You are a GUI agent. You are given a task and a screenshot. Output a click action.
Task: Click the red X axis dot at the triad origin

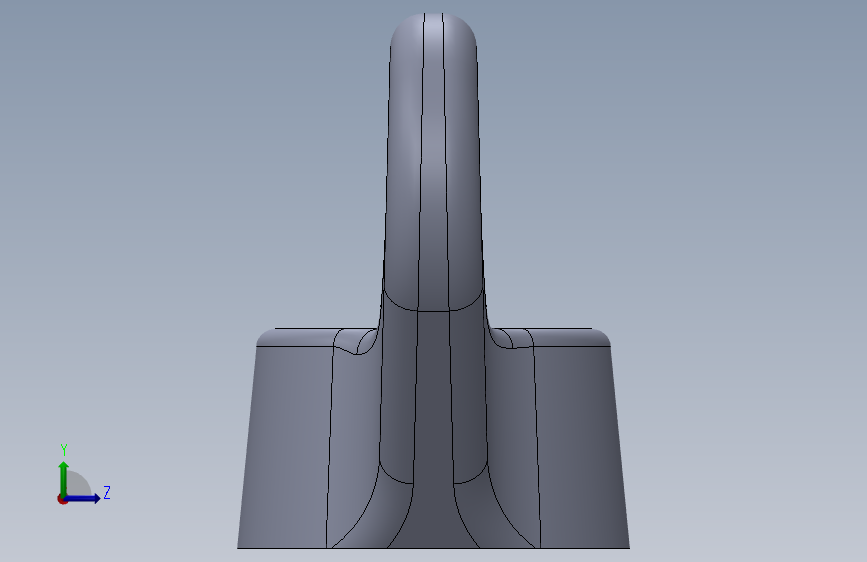click(x=62, y=499)
